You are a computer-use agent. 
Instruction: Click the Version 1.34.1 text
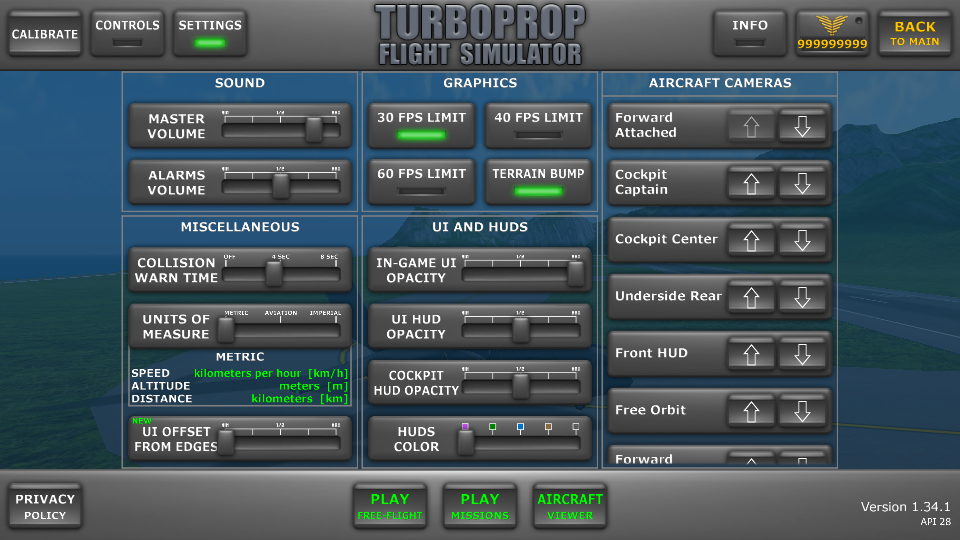[906, 507]
